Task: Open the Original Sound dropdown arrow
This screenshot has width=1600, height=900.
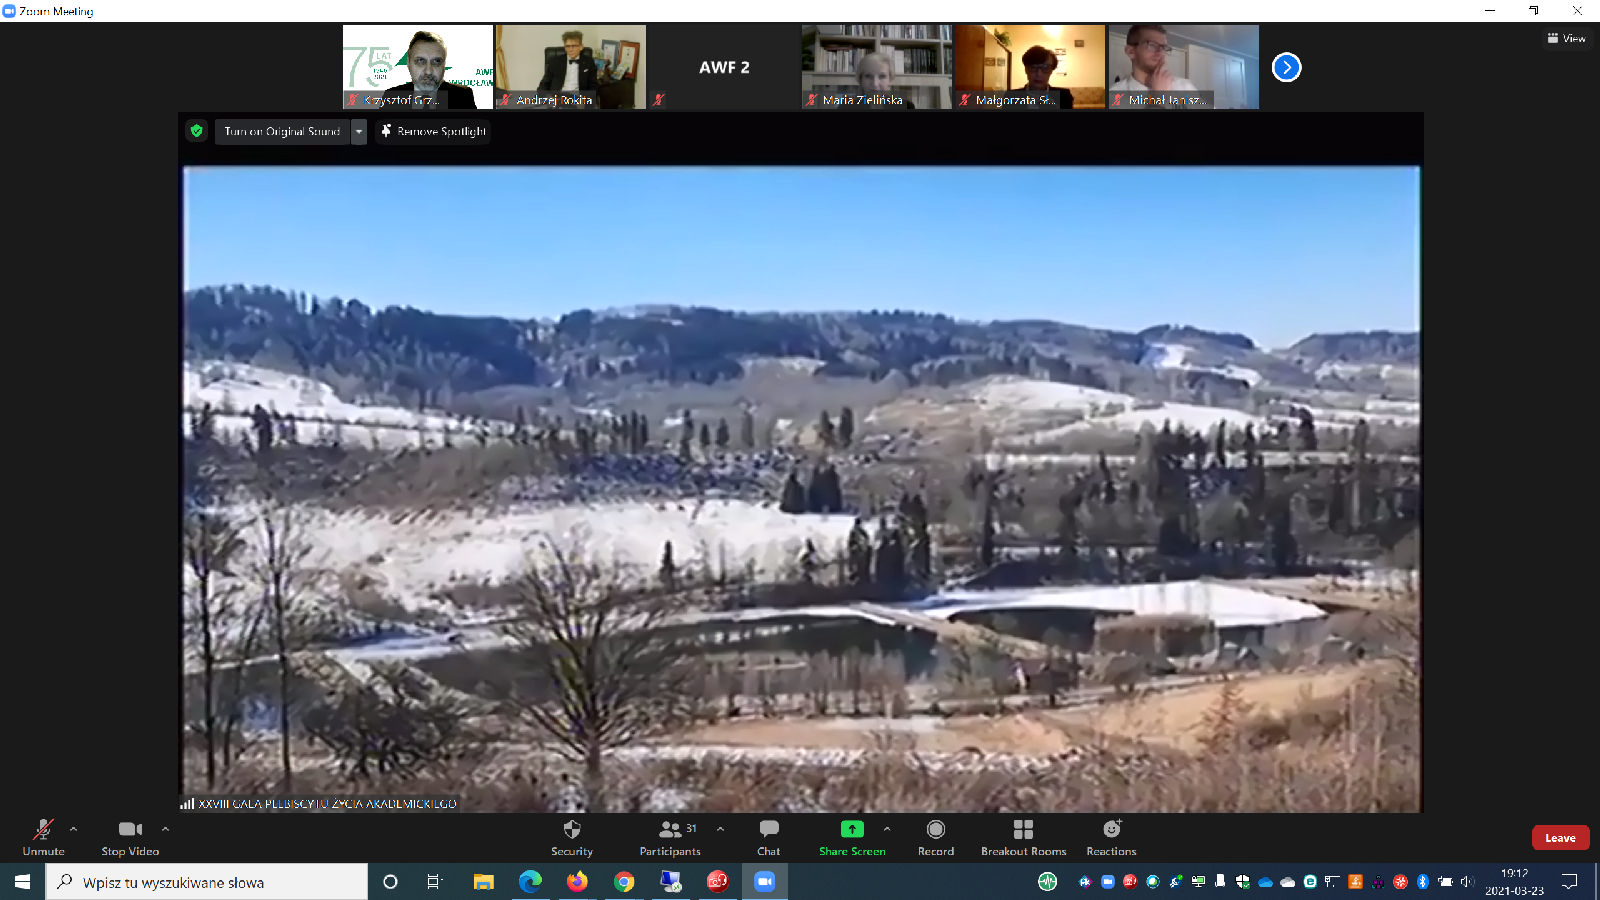Action: (359, 131)
